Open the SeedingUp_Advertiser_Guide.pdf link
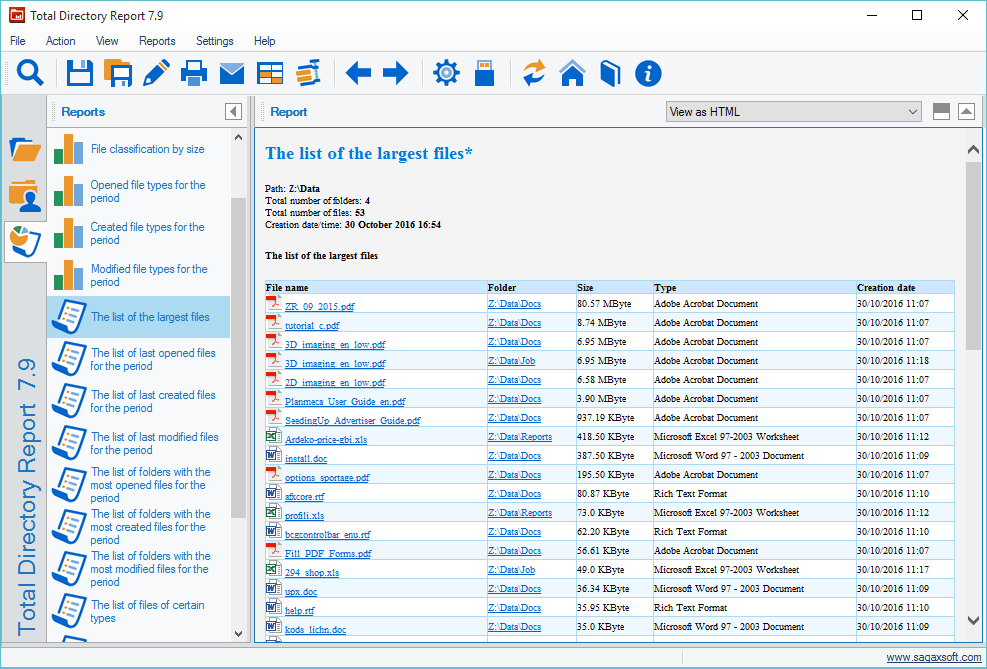Screen dimensions: 987x669 point(352,420)
